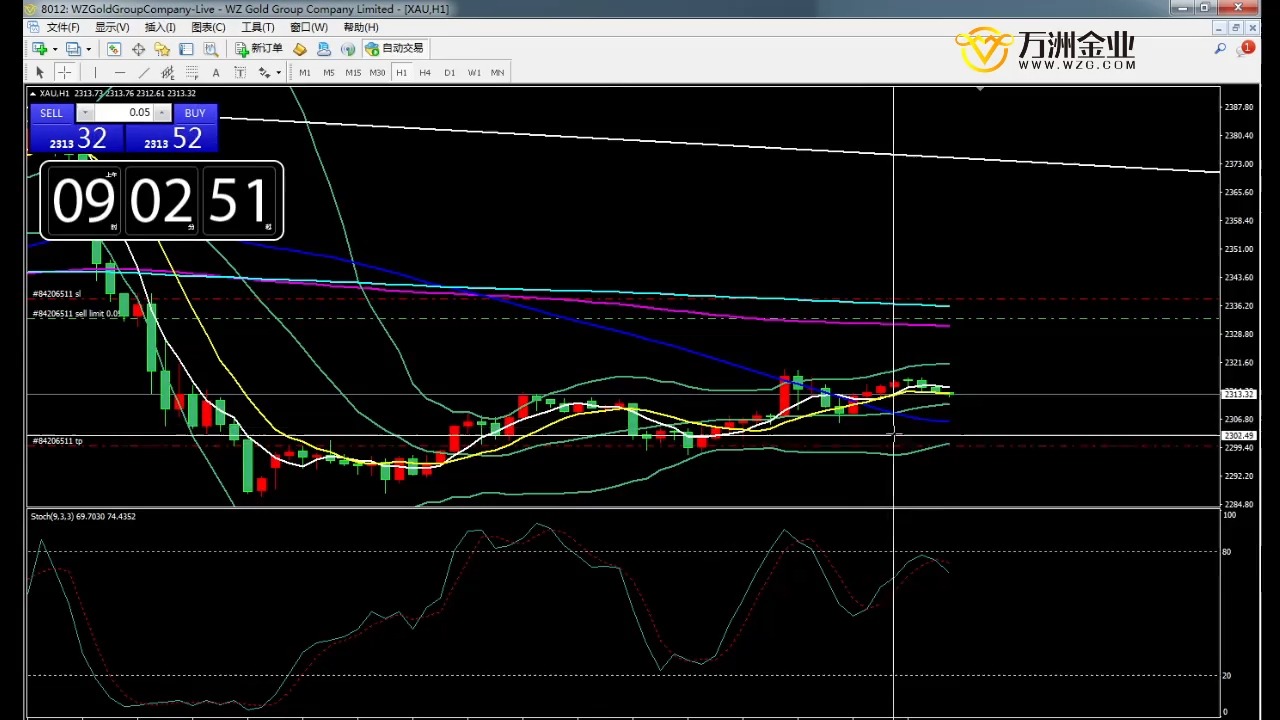This screenshot has width=1280, height=720.
Task: Click the application icon left of 文件 menu
Action: (x=34, y=27)
